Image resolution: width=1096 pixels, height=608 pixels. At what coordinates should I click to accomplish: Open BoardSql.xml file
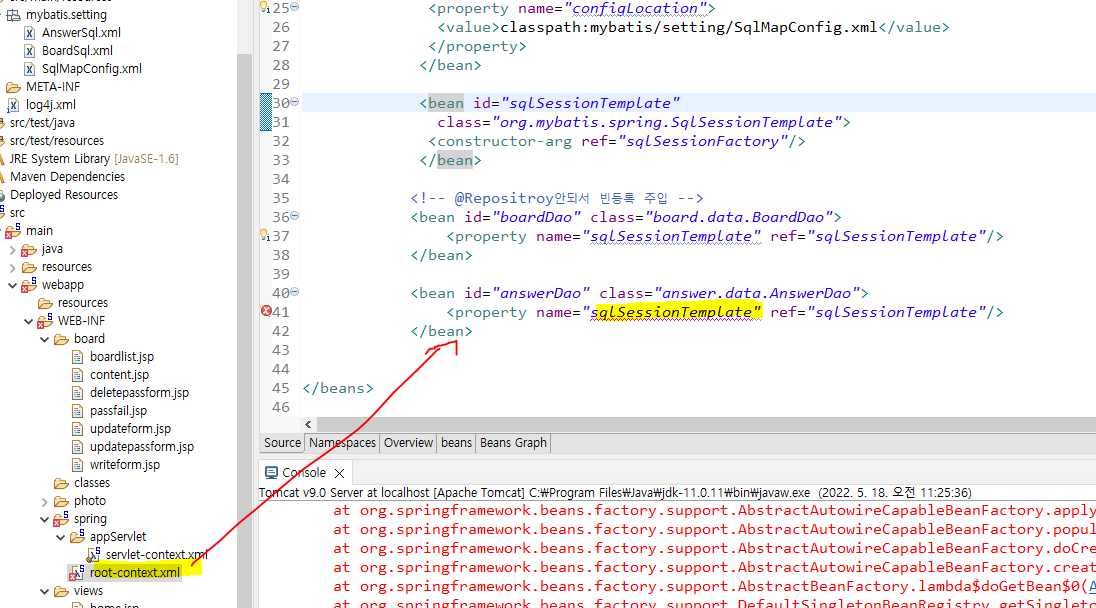[x=77, y=51]
